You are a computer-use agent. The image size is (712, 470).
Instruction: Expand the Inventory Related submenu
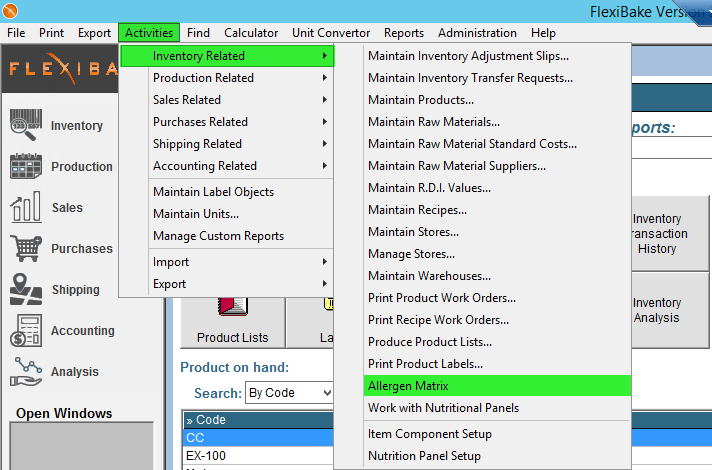click(x=227, y=56)
